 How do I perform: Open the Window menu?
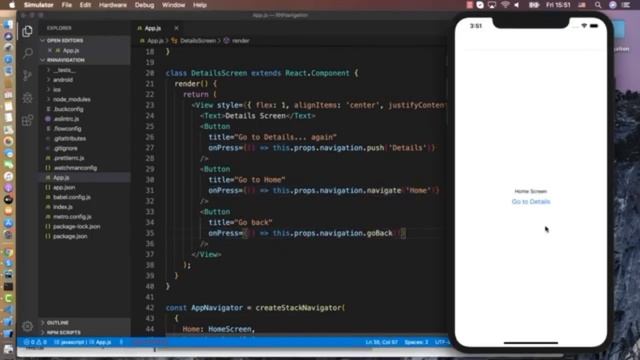click(173, 5)
